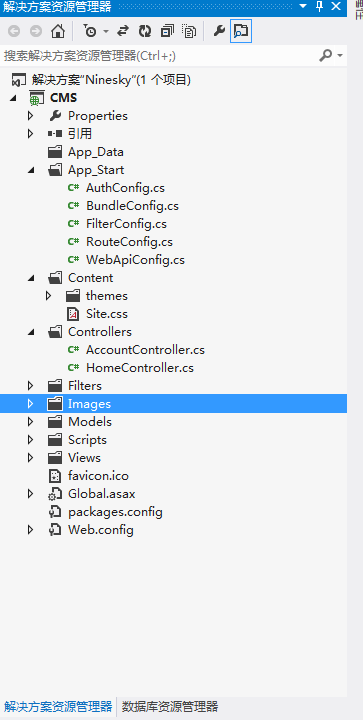This screenshot has height=720, width=363.
Task: Expand the Scripts folder
Action: [x=30, y=439]
